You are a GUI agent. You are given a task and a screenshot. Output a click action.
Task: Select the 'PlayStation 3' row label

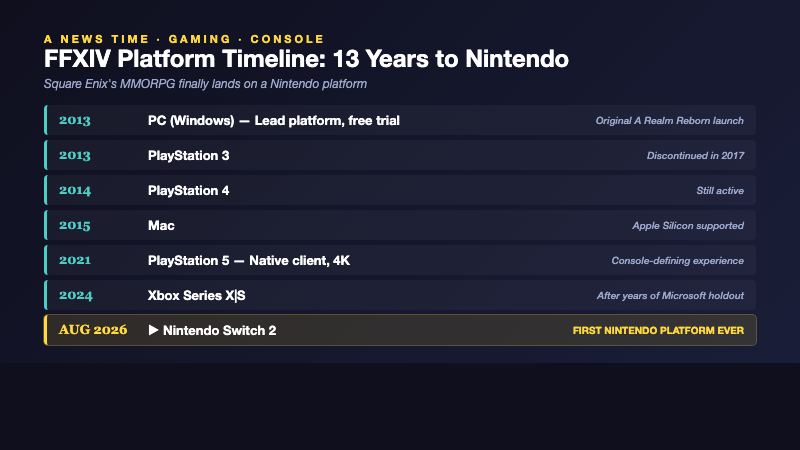(x=188, y=155)
